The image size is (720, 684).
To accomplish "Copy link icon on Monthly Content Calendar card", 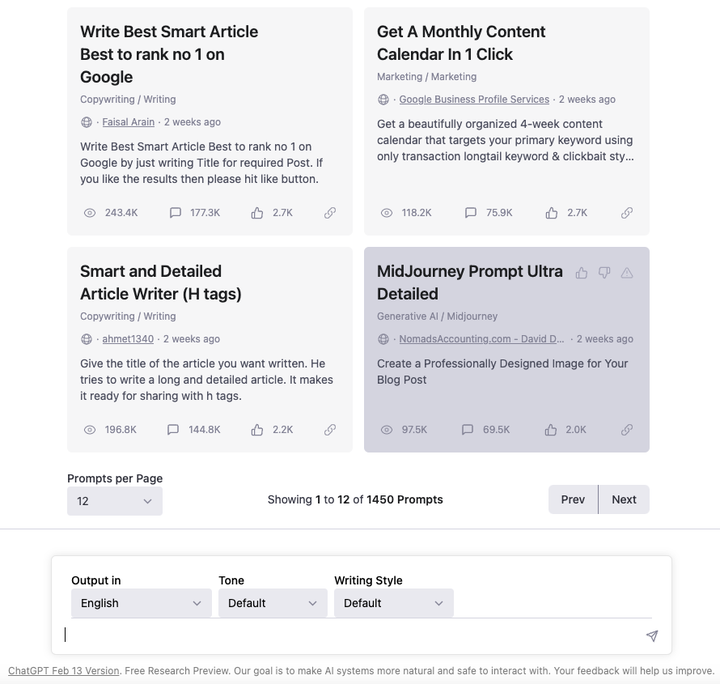I will click(x=627, y=213).
